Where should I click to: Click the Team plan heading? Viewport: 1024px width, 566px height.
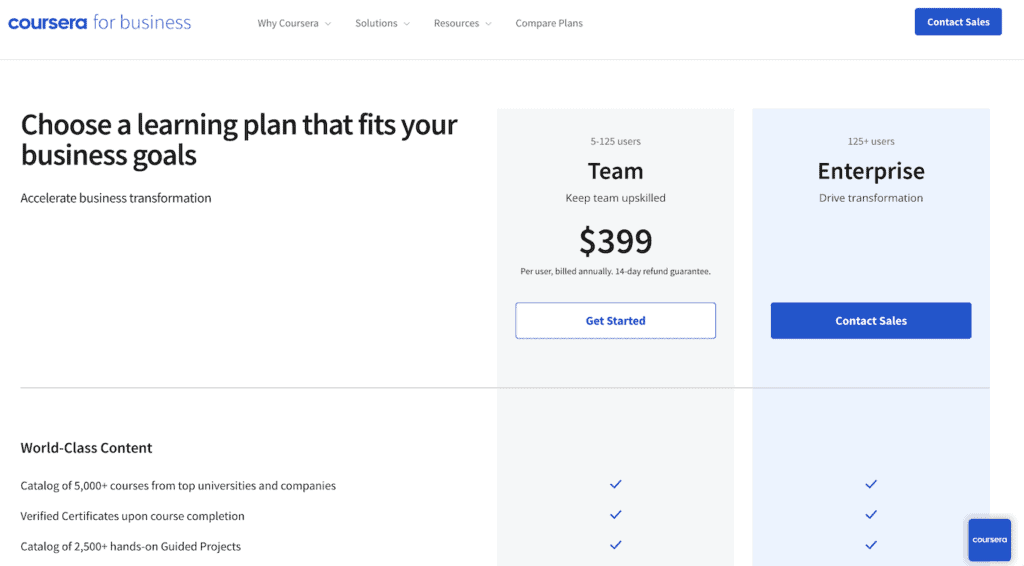coord(615,171)
